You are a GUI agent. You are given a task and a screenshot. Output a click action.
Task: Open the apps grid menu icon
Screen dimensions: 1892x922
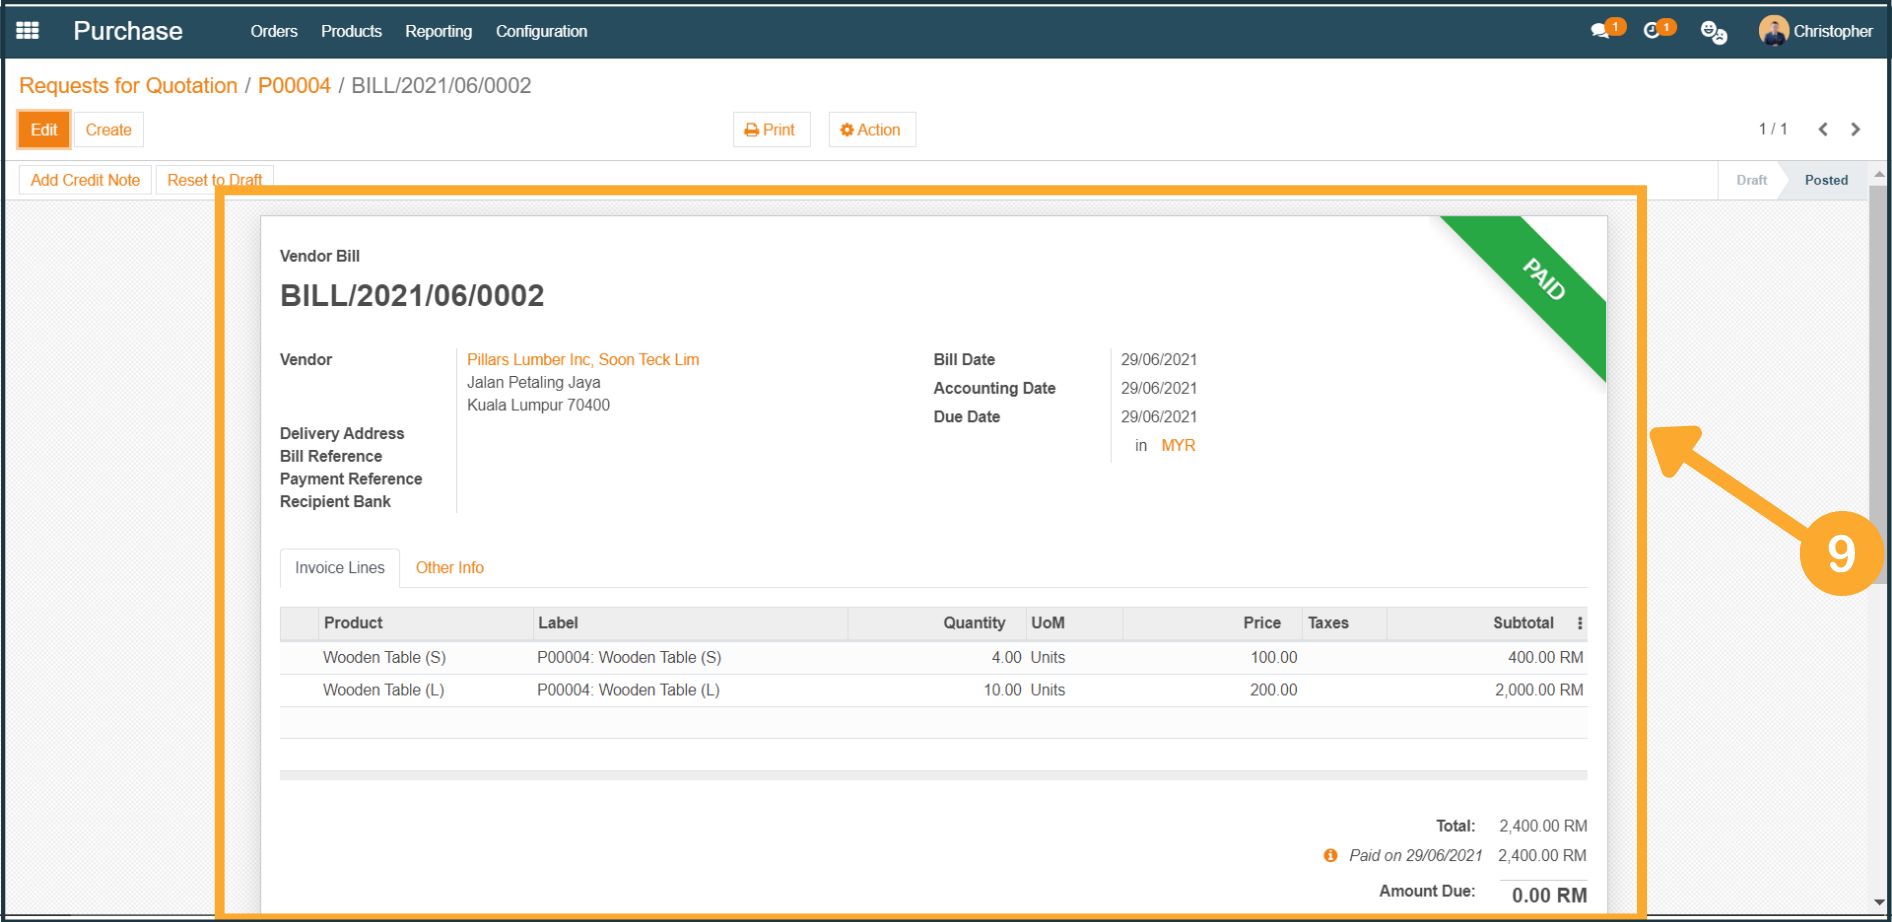(x=27, y=31)
